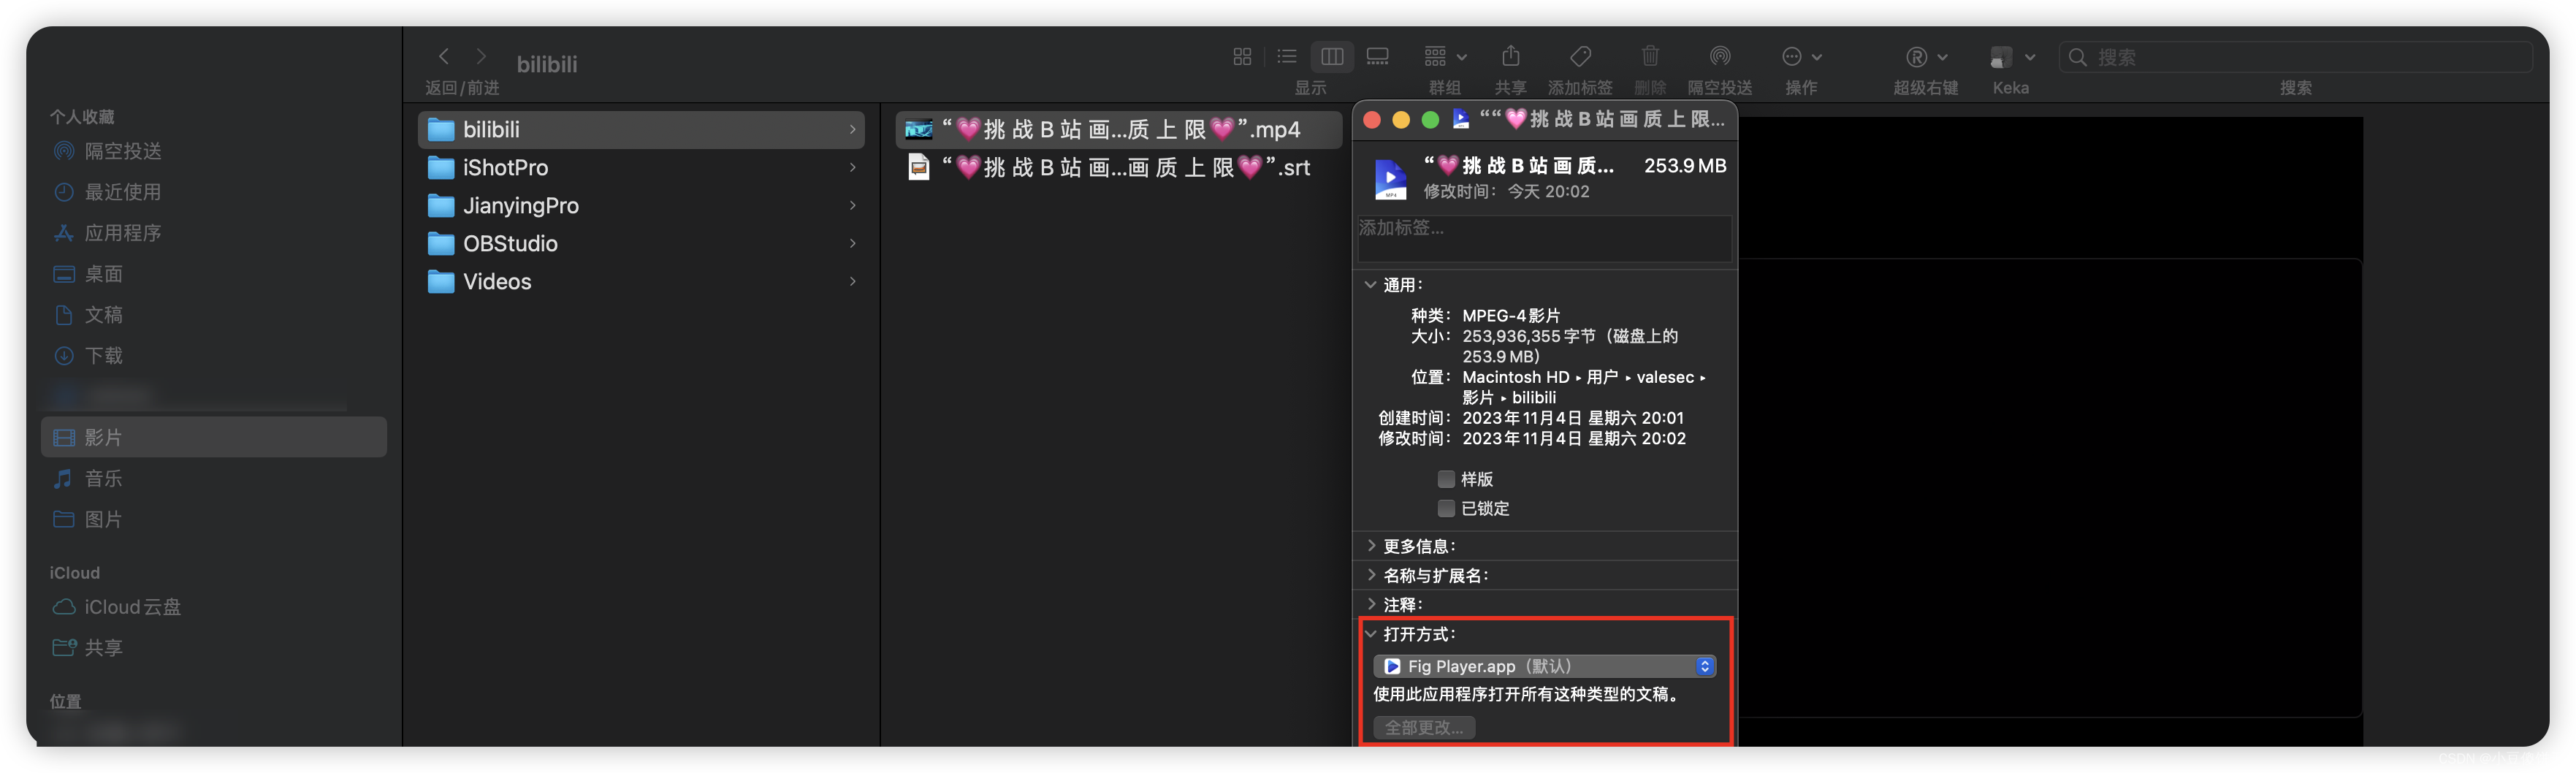Go back with the left chevron
The width and height of the screenshot is (2576, 773).
tap(444, 56)
